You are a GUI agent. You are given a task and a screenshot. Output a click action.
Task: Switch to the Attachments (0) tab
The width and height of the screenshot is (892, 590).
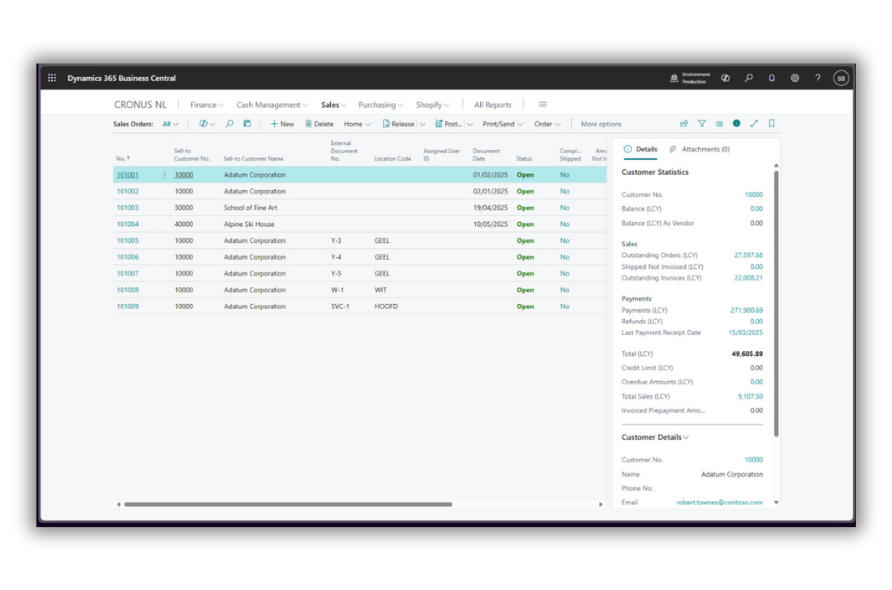click(700, 149)
